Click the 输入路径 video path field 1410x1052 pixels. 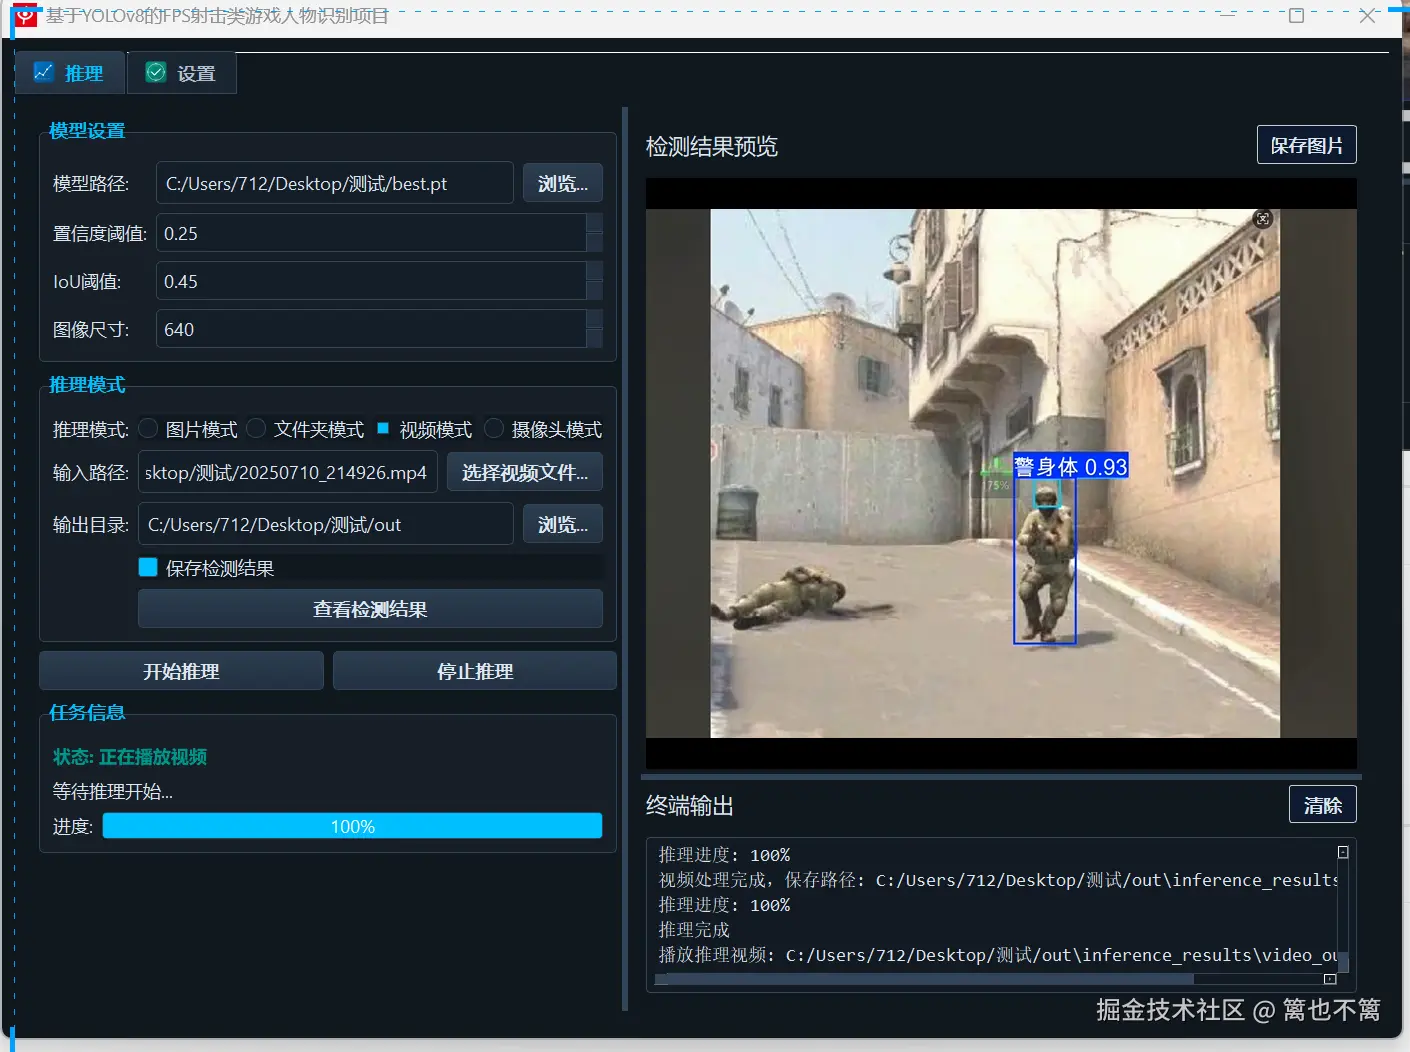[288, 472]
